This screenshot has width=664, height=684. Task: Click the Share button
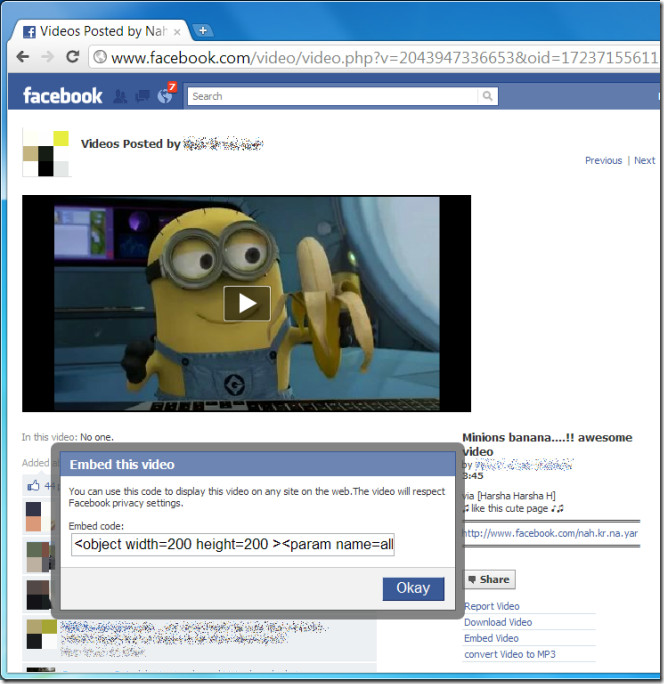pyautogui.click(x=489, y=579)
